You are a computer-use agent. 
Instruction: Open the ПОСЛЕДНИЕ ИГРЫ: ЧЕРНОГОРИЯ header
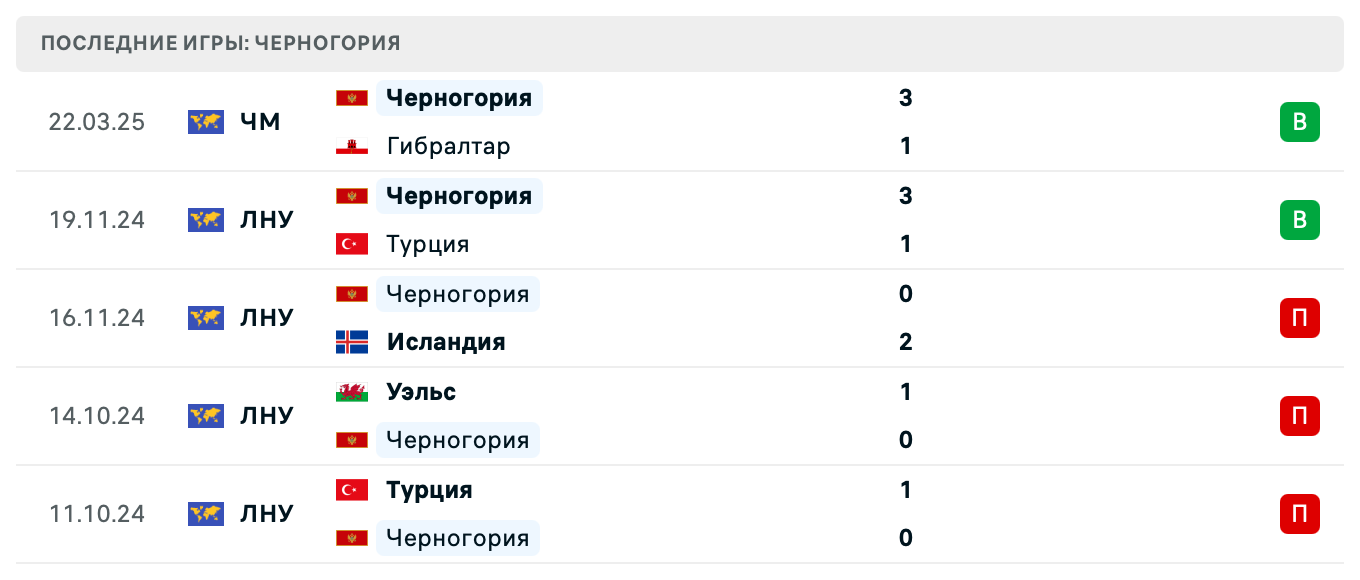[x=219, y=43]
